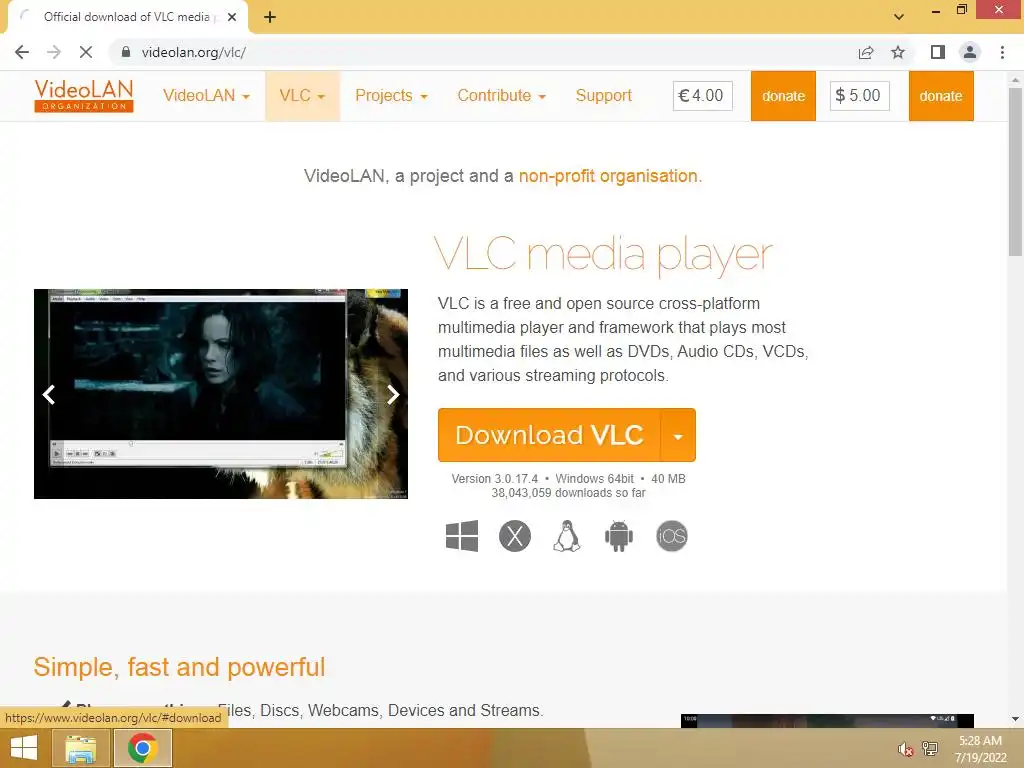1024x768 pixels.
Task: Toggle Chrome side panel icon
Action: point(938,52)
